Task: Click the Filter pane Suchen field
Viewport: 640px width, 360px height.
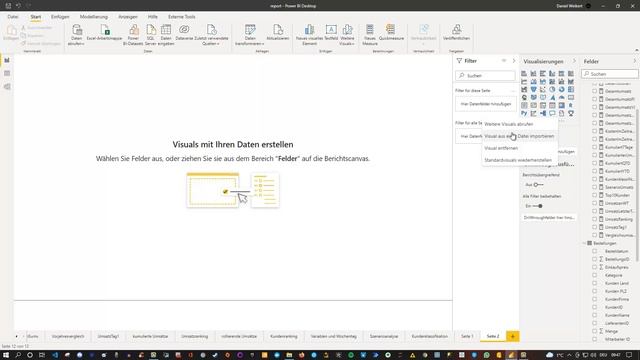Action: (486, 76)
